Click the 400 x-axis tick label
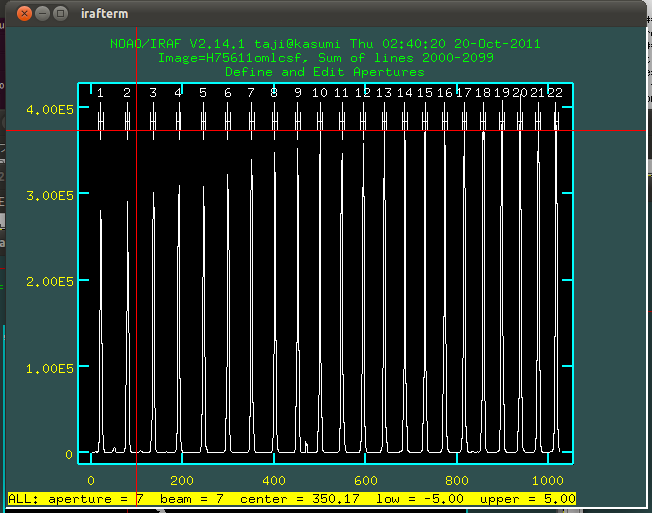Image resolution: width=654 pixels, height=515 pixels. [274, 479]
